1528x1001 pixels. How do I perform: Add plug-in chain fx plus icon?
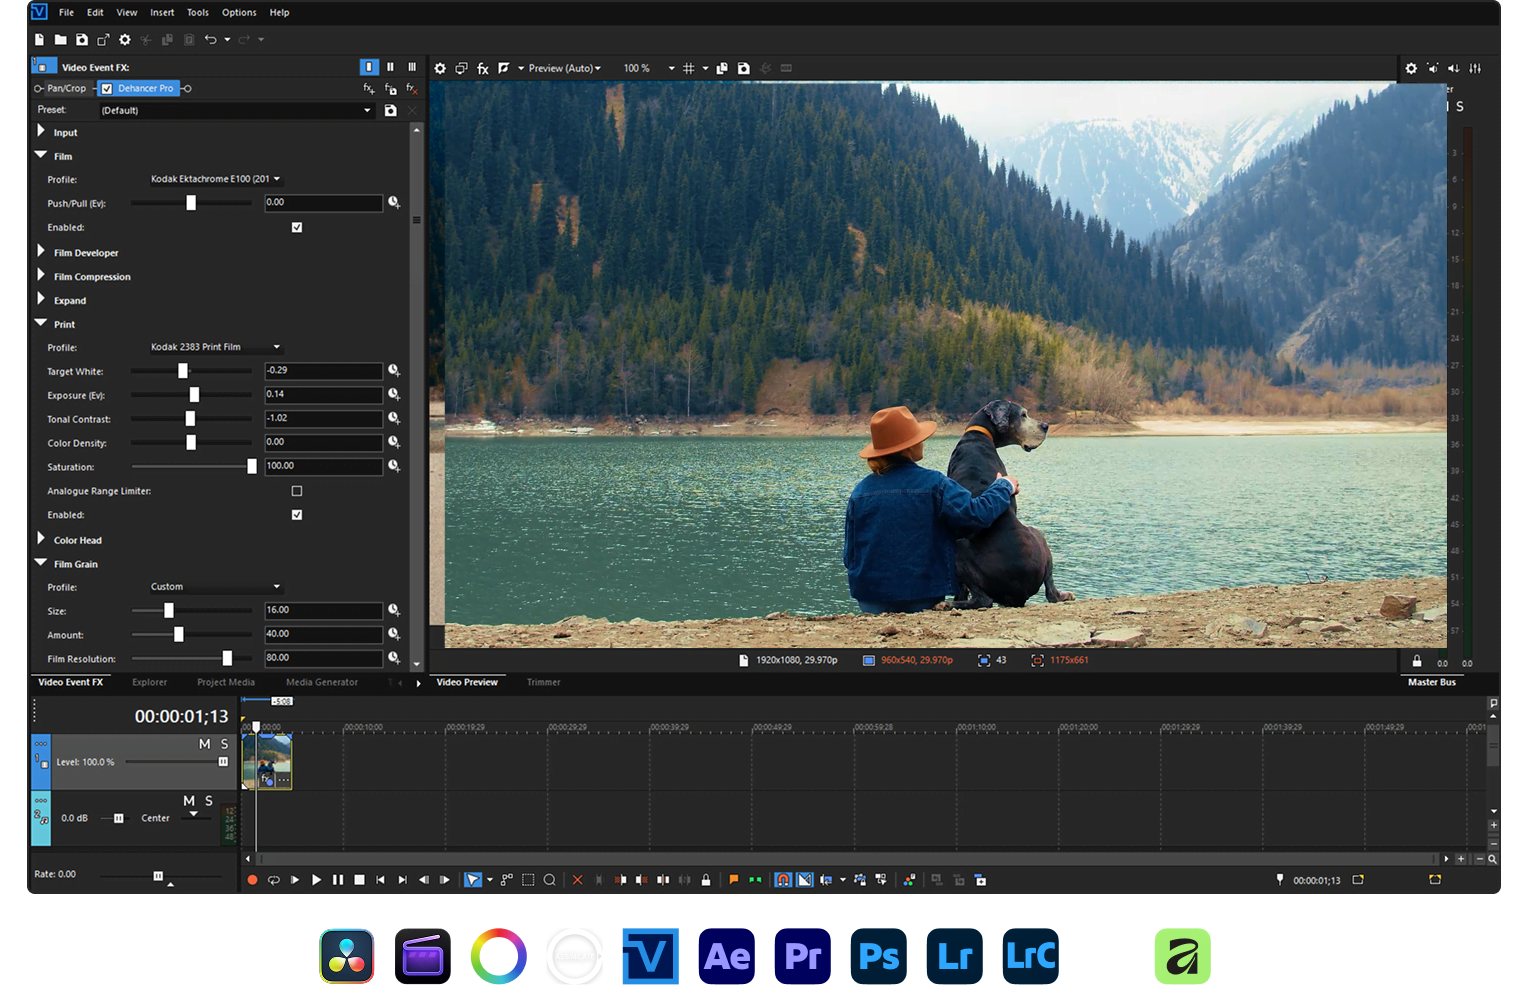[369, 89]
